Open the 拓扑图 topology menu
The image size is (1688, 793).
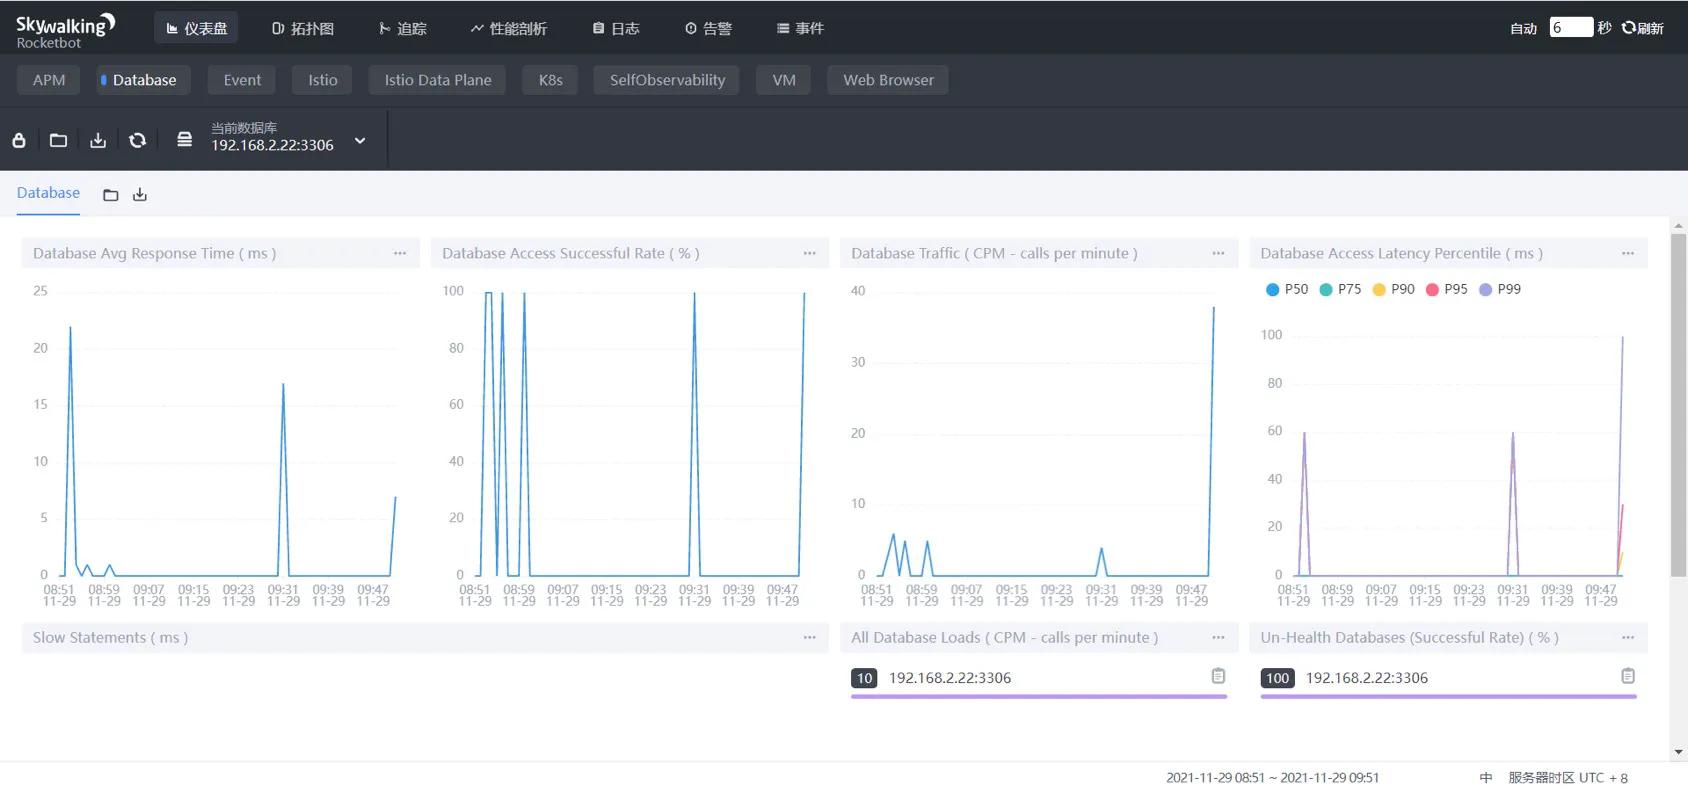[x=303, y=29]
